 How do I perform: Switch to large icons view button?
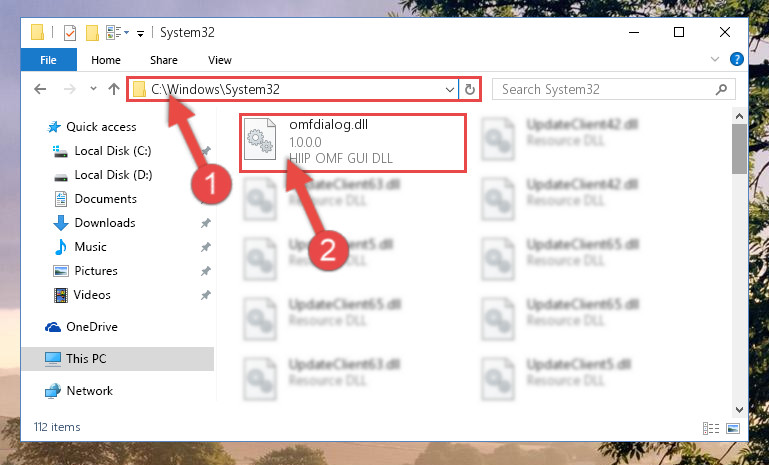coord(733,428)
